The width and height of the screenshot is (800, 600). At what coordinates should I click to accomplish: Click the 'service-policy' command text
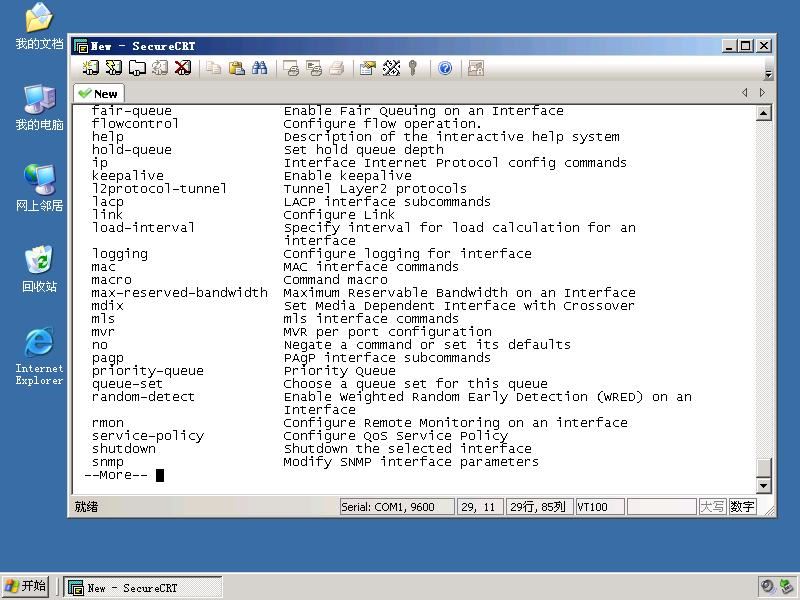(x=148, y=436)
